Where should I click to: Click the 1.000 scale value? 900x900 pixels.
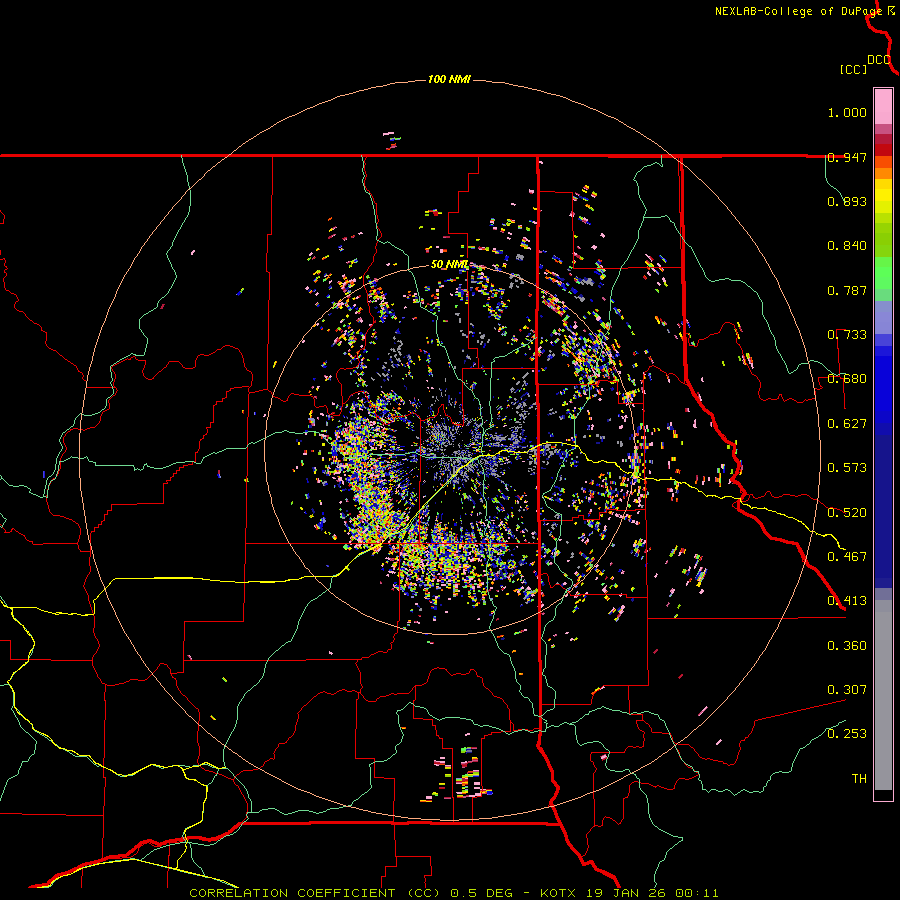[847, 112]
